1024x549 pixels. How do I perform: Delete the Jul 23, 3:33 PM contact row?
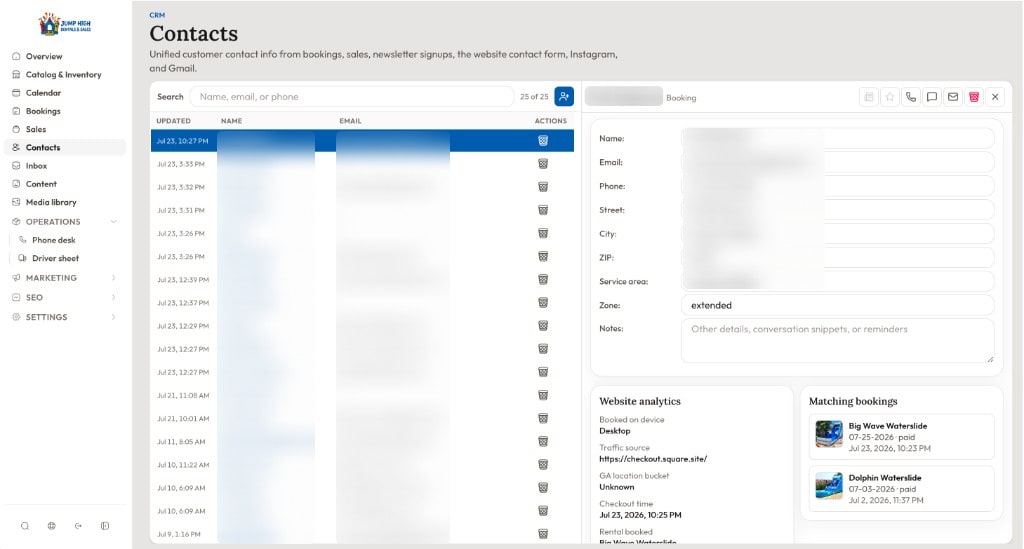[543, 164]
